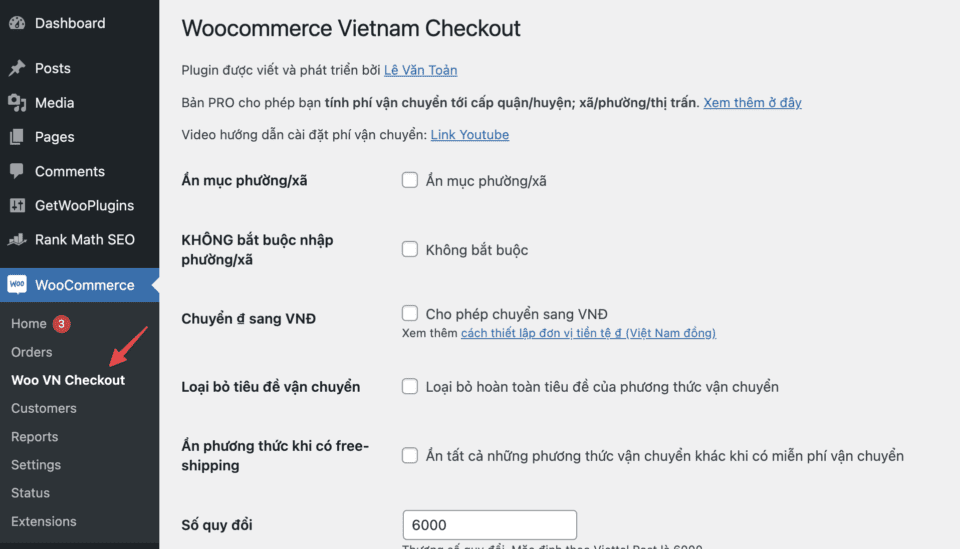
Task: Click the Pages icon in sidebar
Action: [x=17, y=137]
